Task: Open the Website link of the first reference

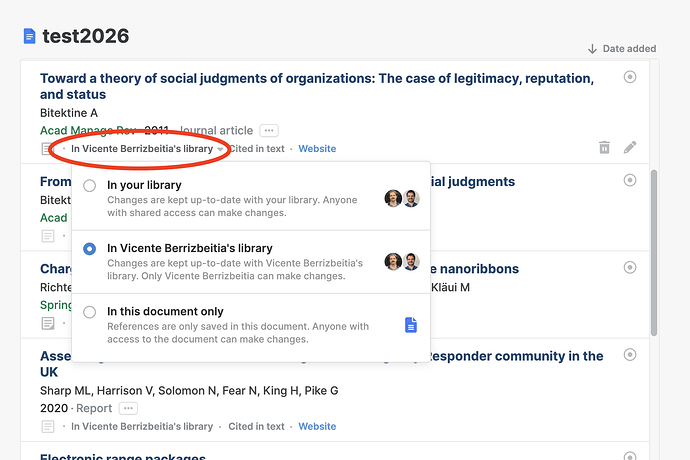Action: [x=317, y=149]
